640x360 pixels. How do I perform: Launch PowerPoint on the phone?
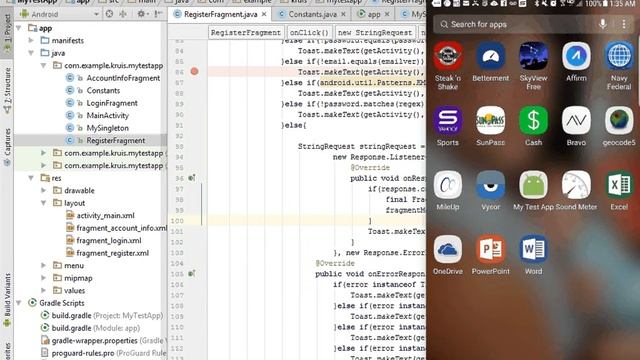[x=491, y=249]
